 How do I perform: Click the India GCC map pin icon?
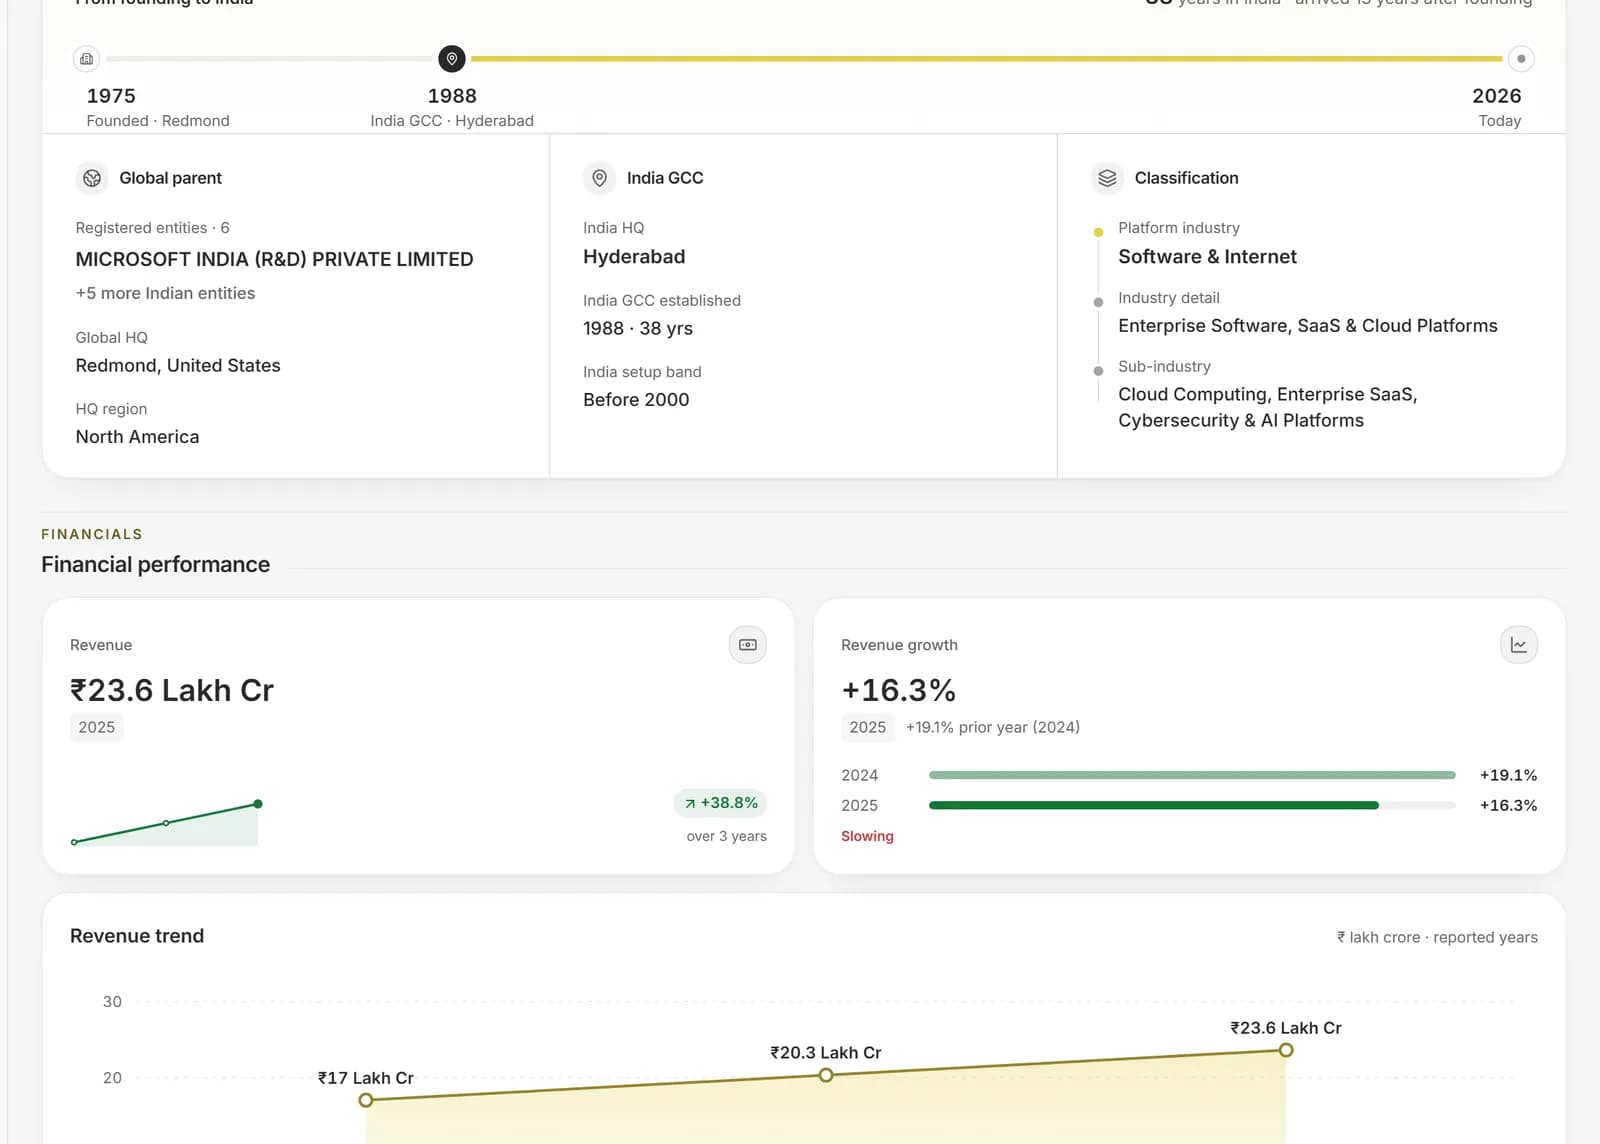599,178
